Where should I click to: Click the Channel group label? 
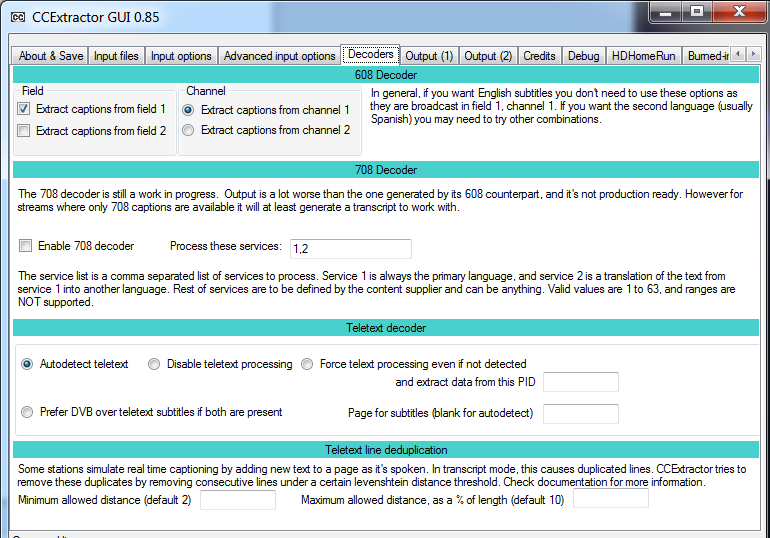(206, 91)
